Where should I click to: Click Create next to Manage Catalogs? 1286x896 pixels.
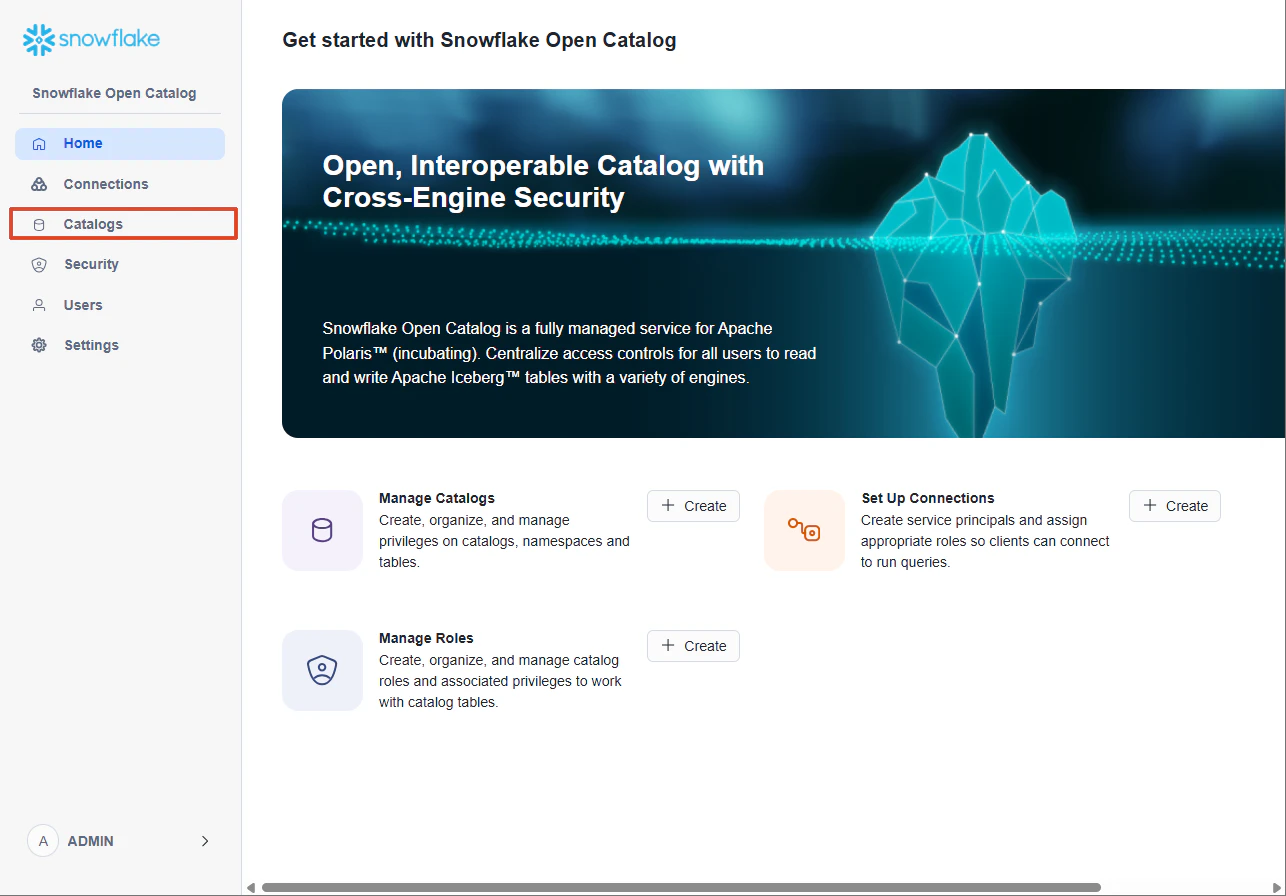(693, 506)
